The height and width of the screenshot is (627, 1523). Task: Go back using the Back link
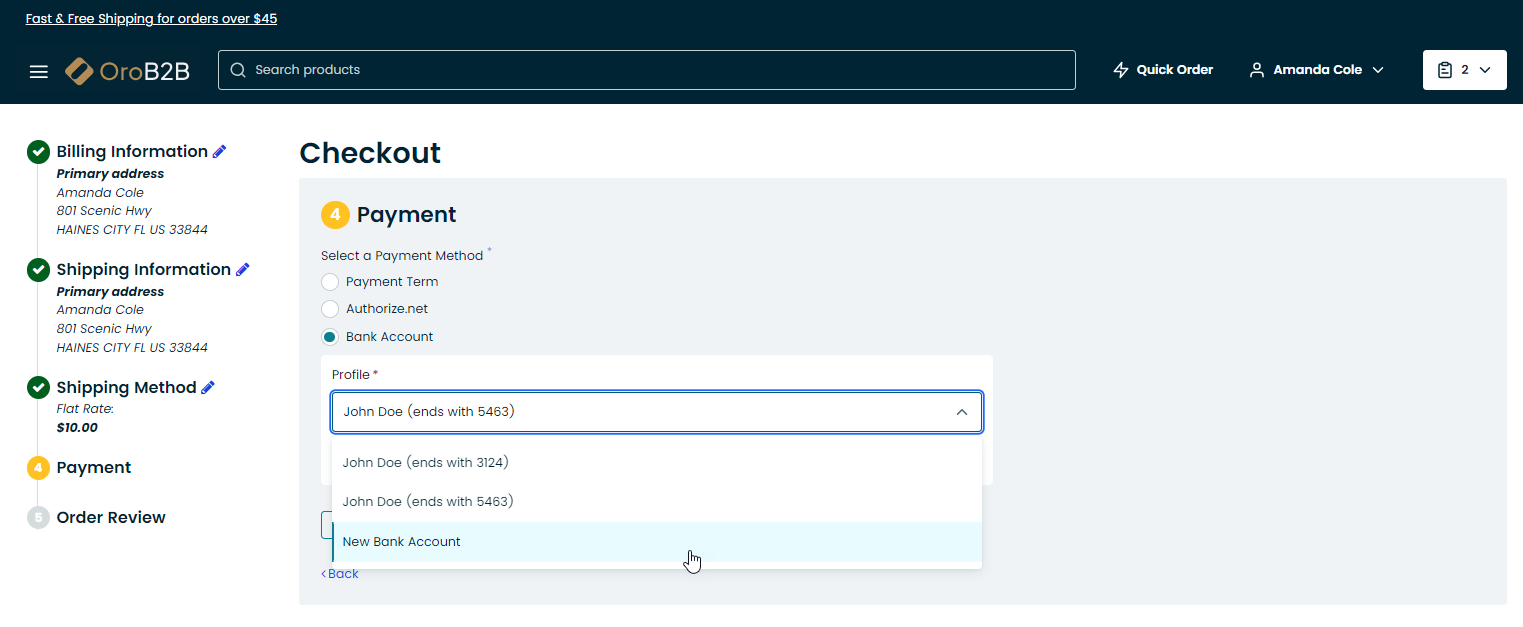tap(340, 574)
